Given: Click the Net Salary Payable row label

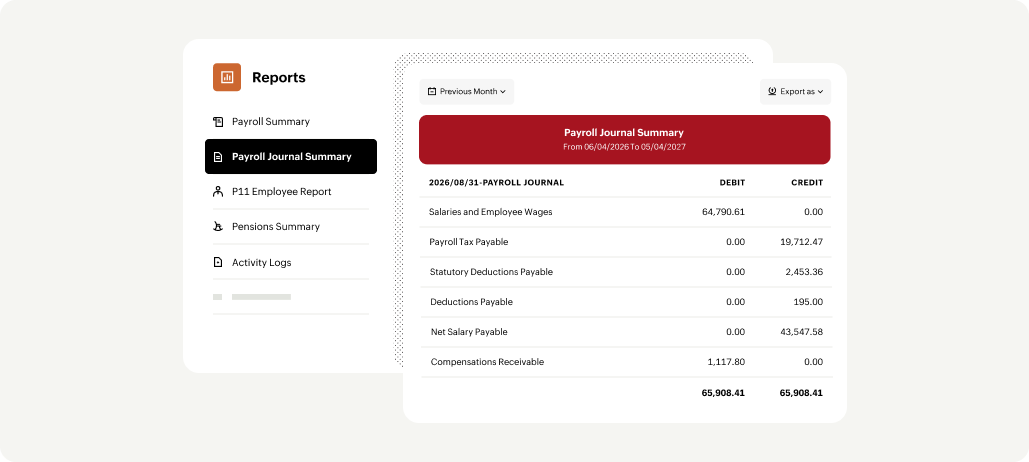Looking at the screenshot, I should pos(469,332).
